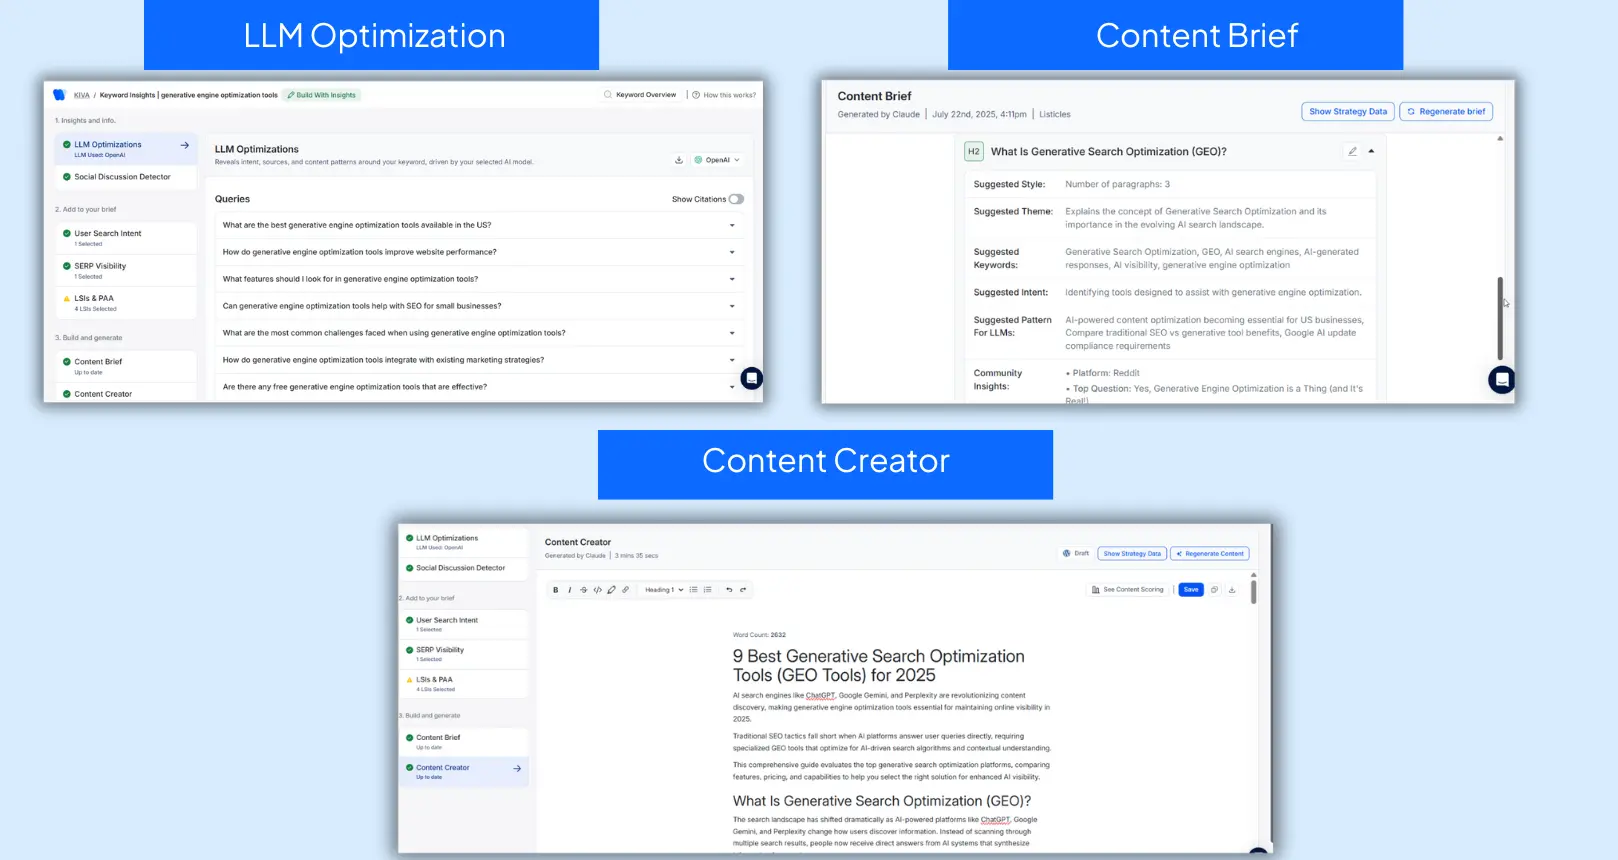Image resolution: width=1618 pixels, height=860 pixels.
Task: Toggle bold formatting in the editor toolbar
Action: point(555,590)
